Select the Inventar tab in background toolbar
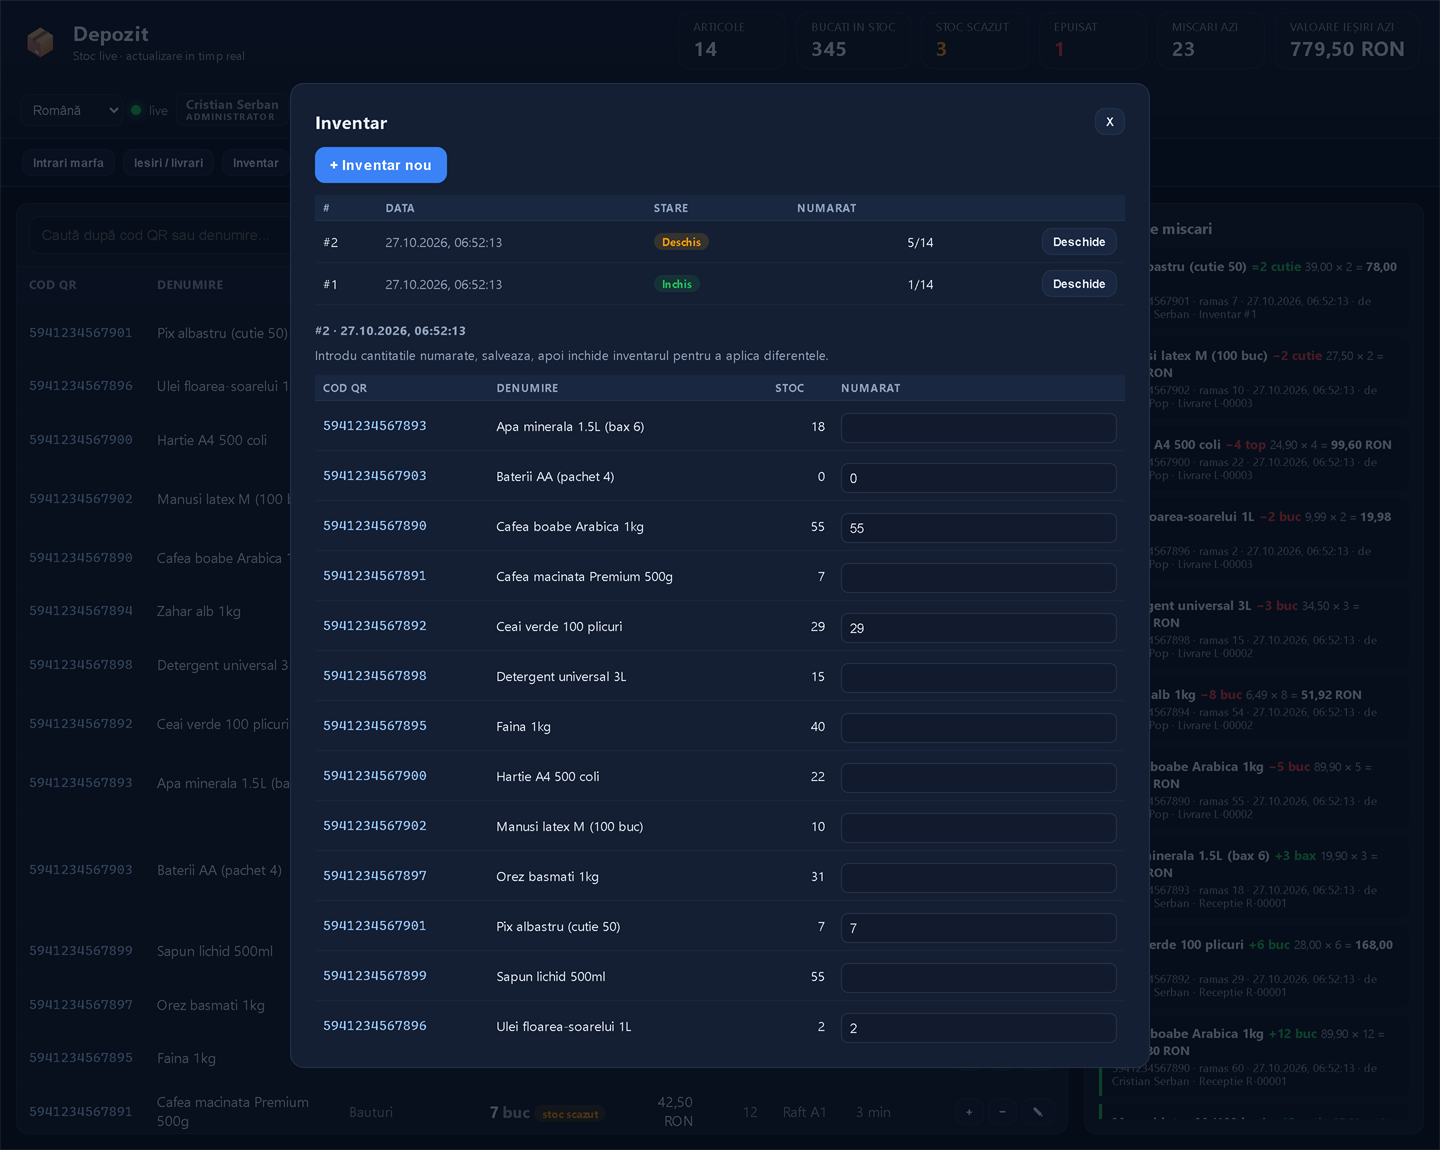The height and width of the screenshot is (1150, 1440). (255, 163)
